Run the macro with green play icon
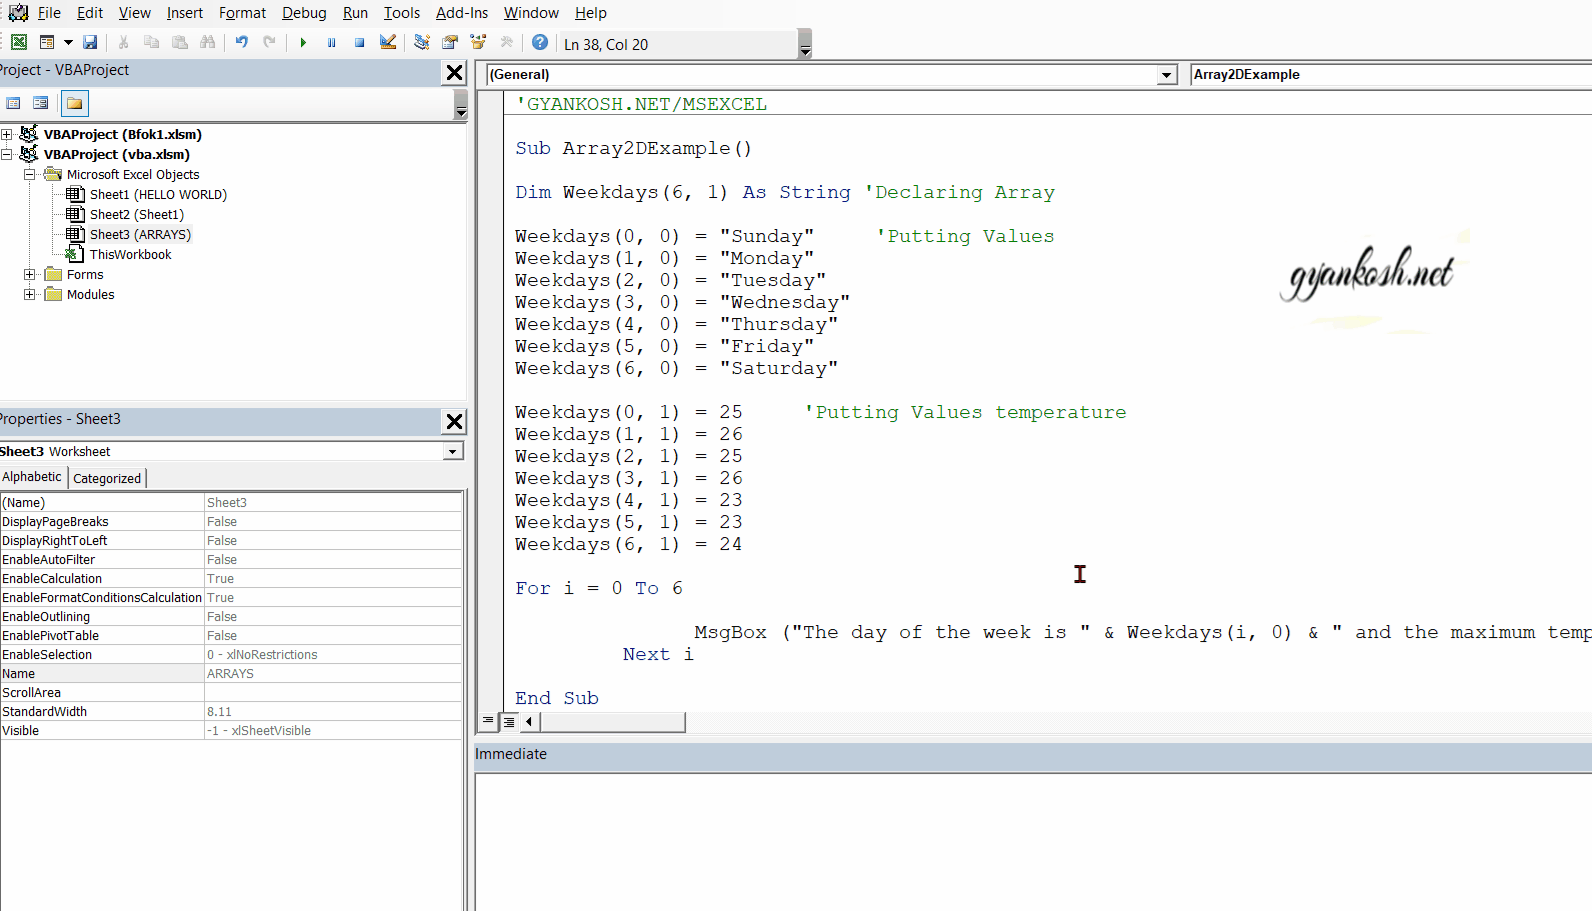 303,42
